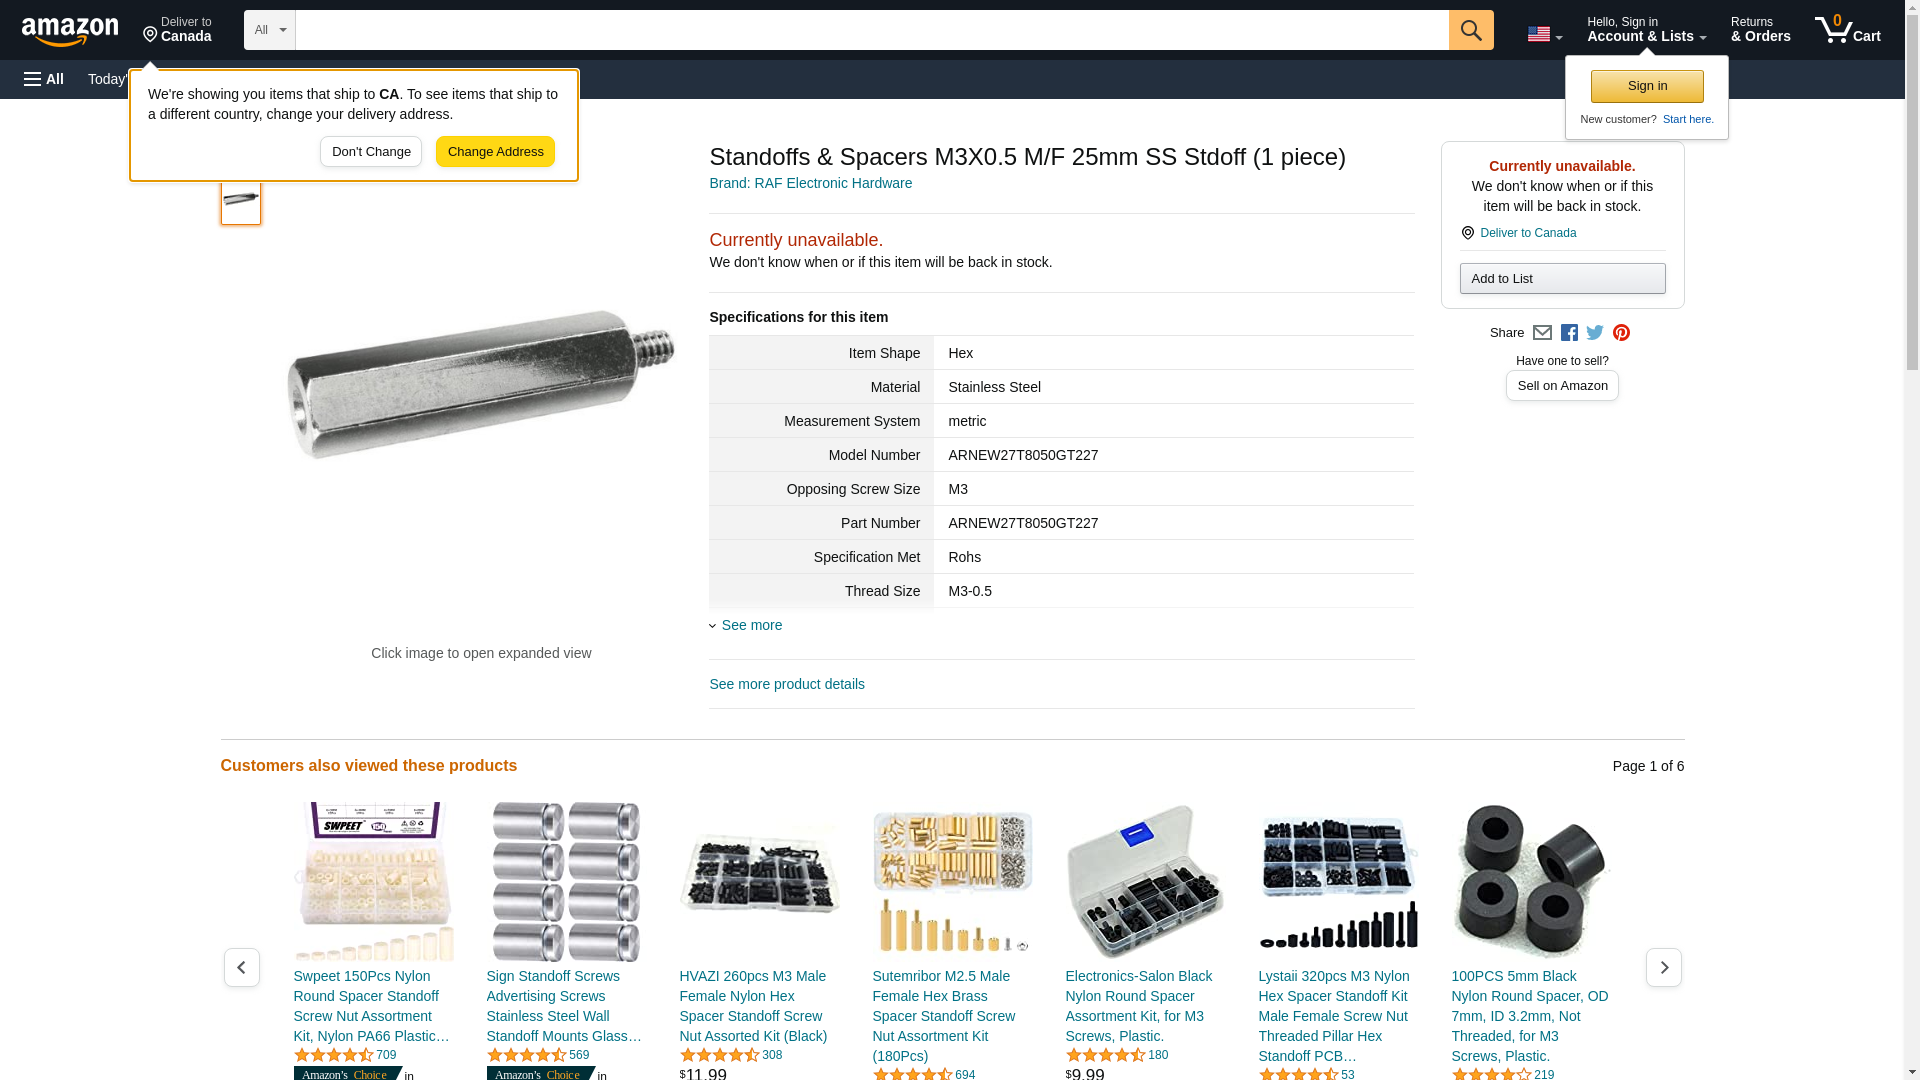Share via email envelope icon

[1542, 333]
